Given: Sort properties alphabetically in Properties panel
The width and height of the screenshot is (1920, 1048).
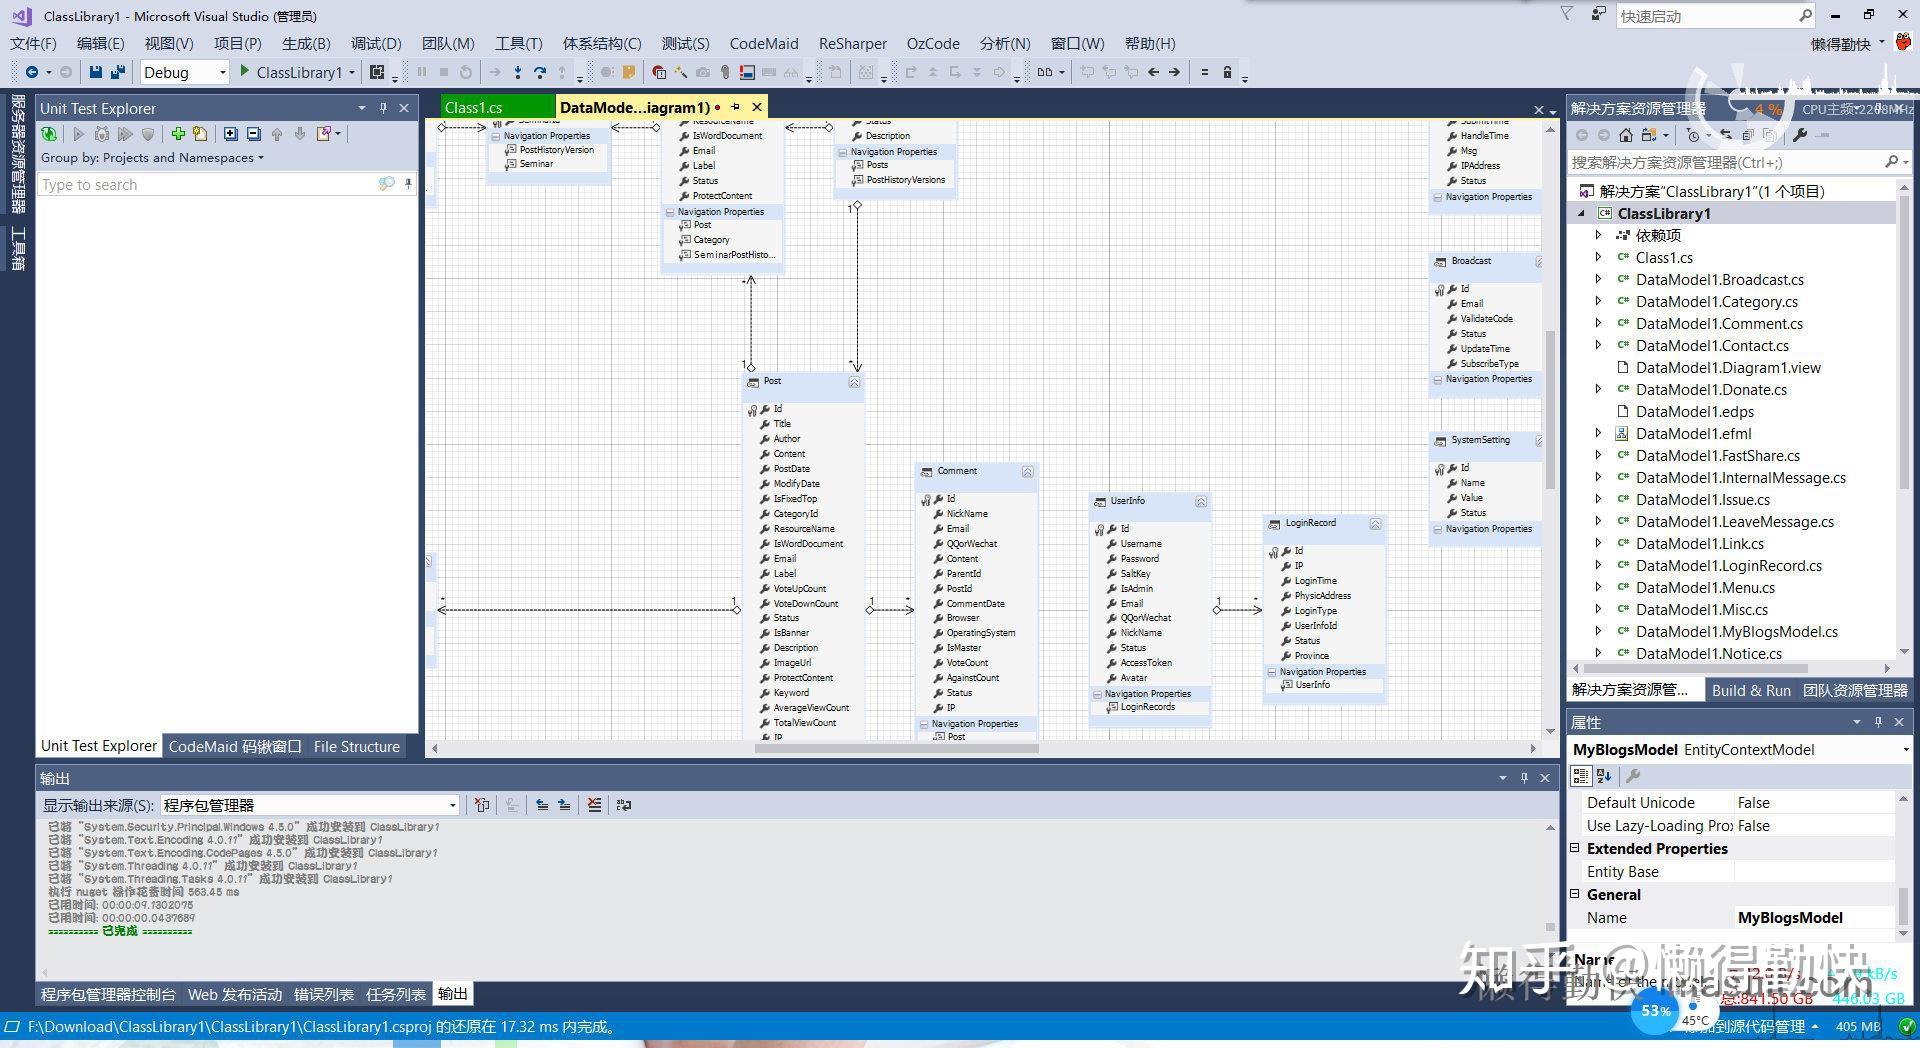Looking at the screenshot, I should [1604, 776].
